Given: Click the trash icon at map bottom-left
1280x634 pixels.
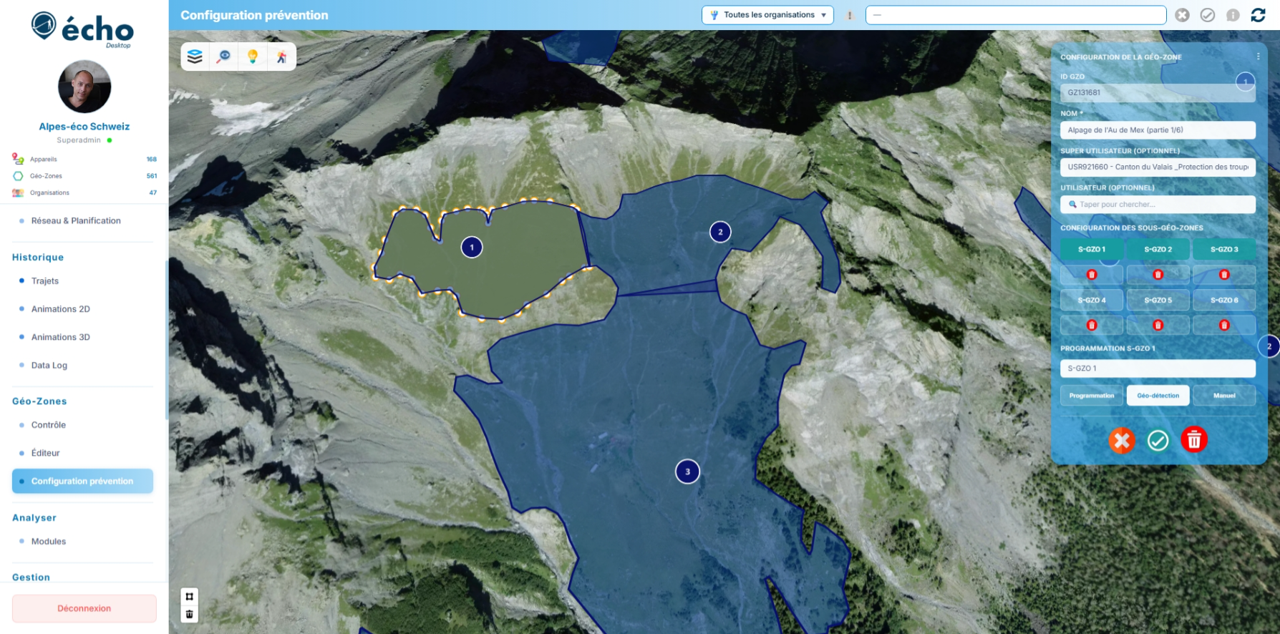Looking at the screenshot, I should (x=189, y=615).
